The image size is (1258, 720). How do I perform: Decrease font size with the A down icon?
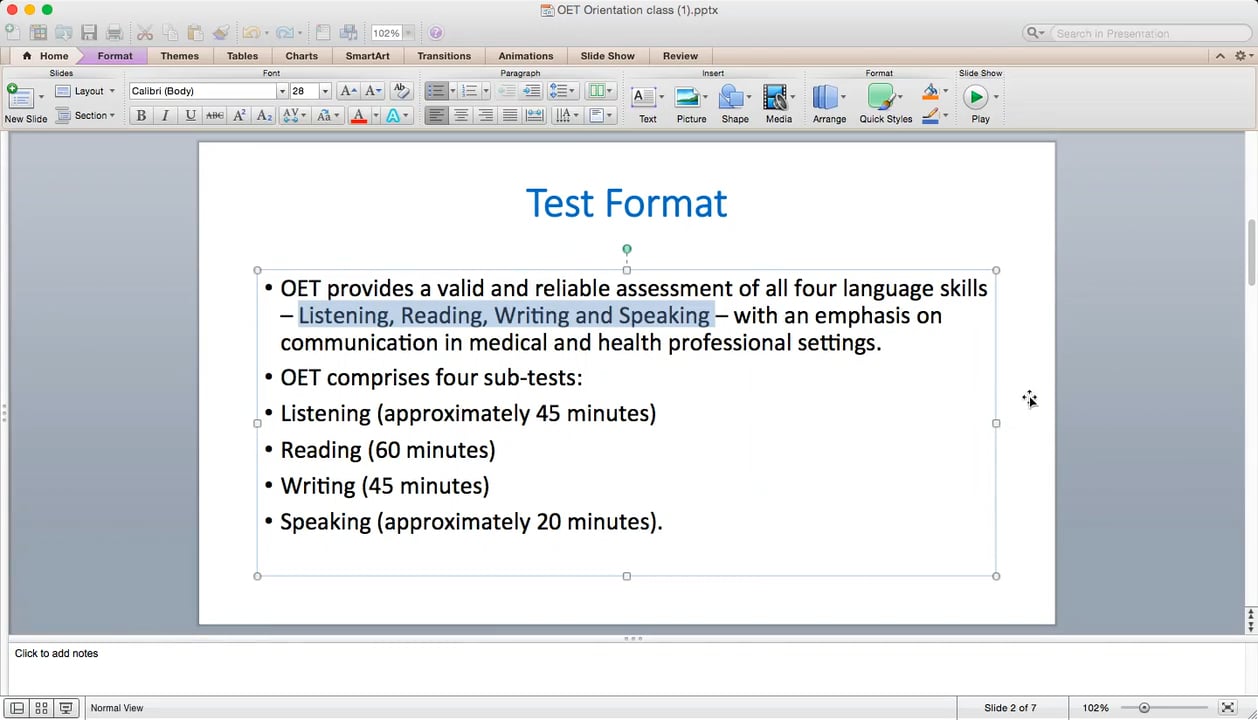pos(373,91)
